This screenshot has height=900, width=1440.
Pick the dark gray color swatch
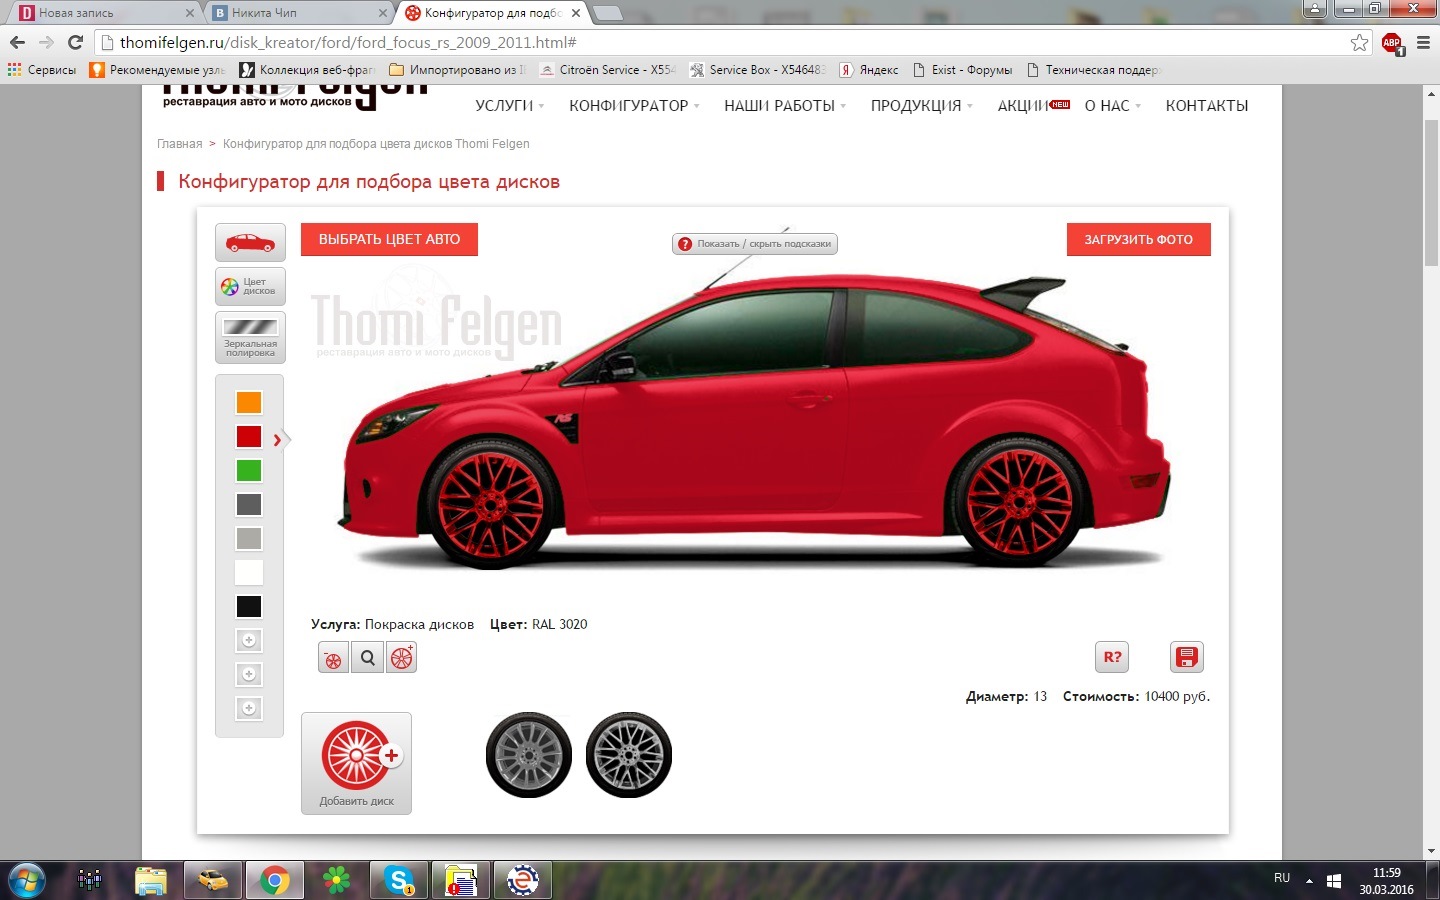coord(249,504)
